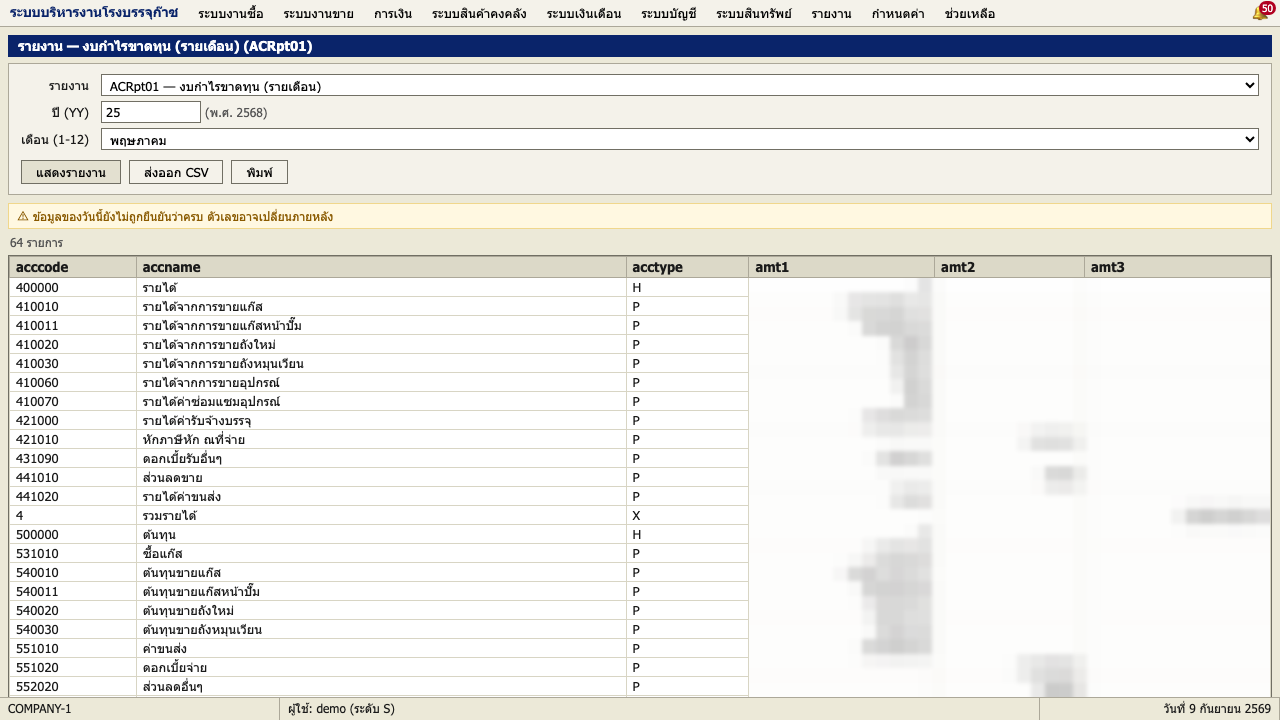The height and width of the screenshot is (720, 1280).
Task: Click the ระบบบริหารงานโรงบรรจุก๊าซ app title
Action: [94, 12]
